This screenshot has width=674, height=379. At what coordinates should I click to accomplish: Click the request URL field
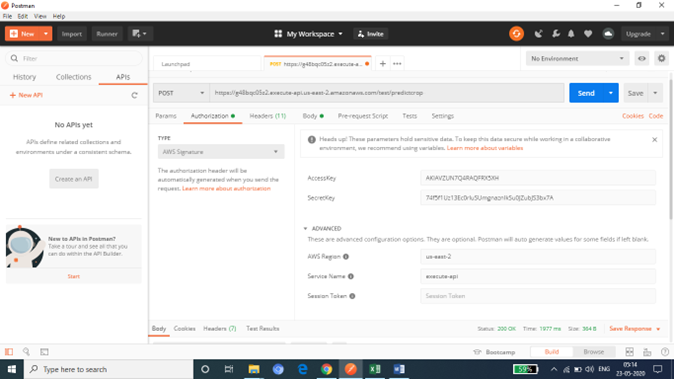coord(386,93)
